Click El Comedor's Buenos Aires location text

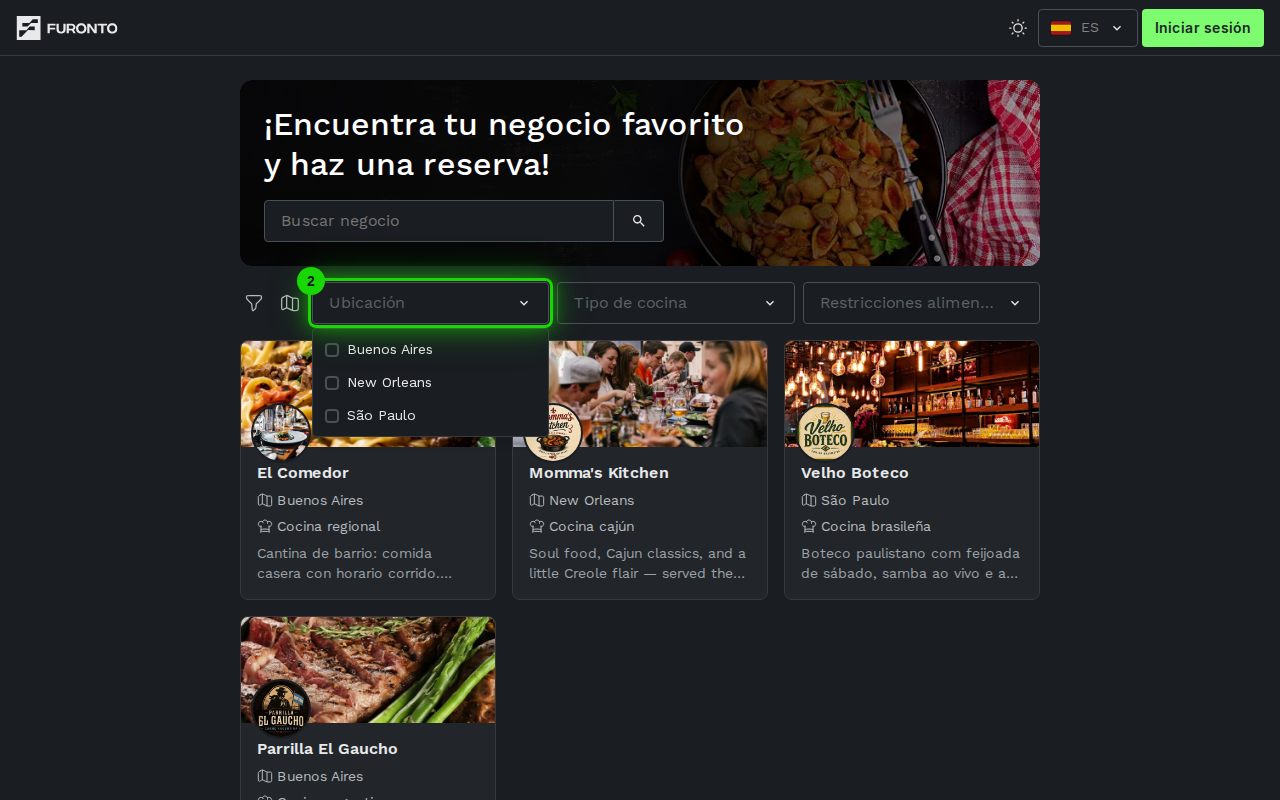[320, 500]
